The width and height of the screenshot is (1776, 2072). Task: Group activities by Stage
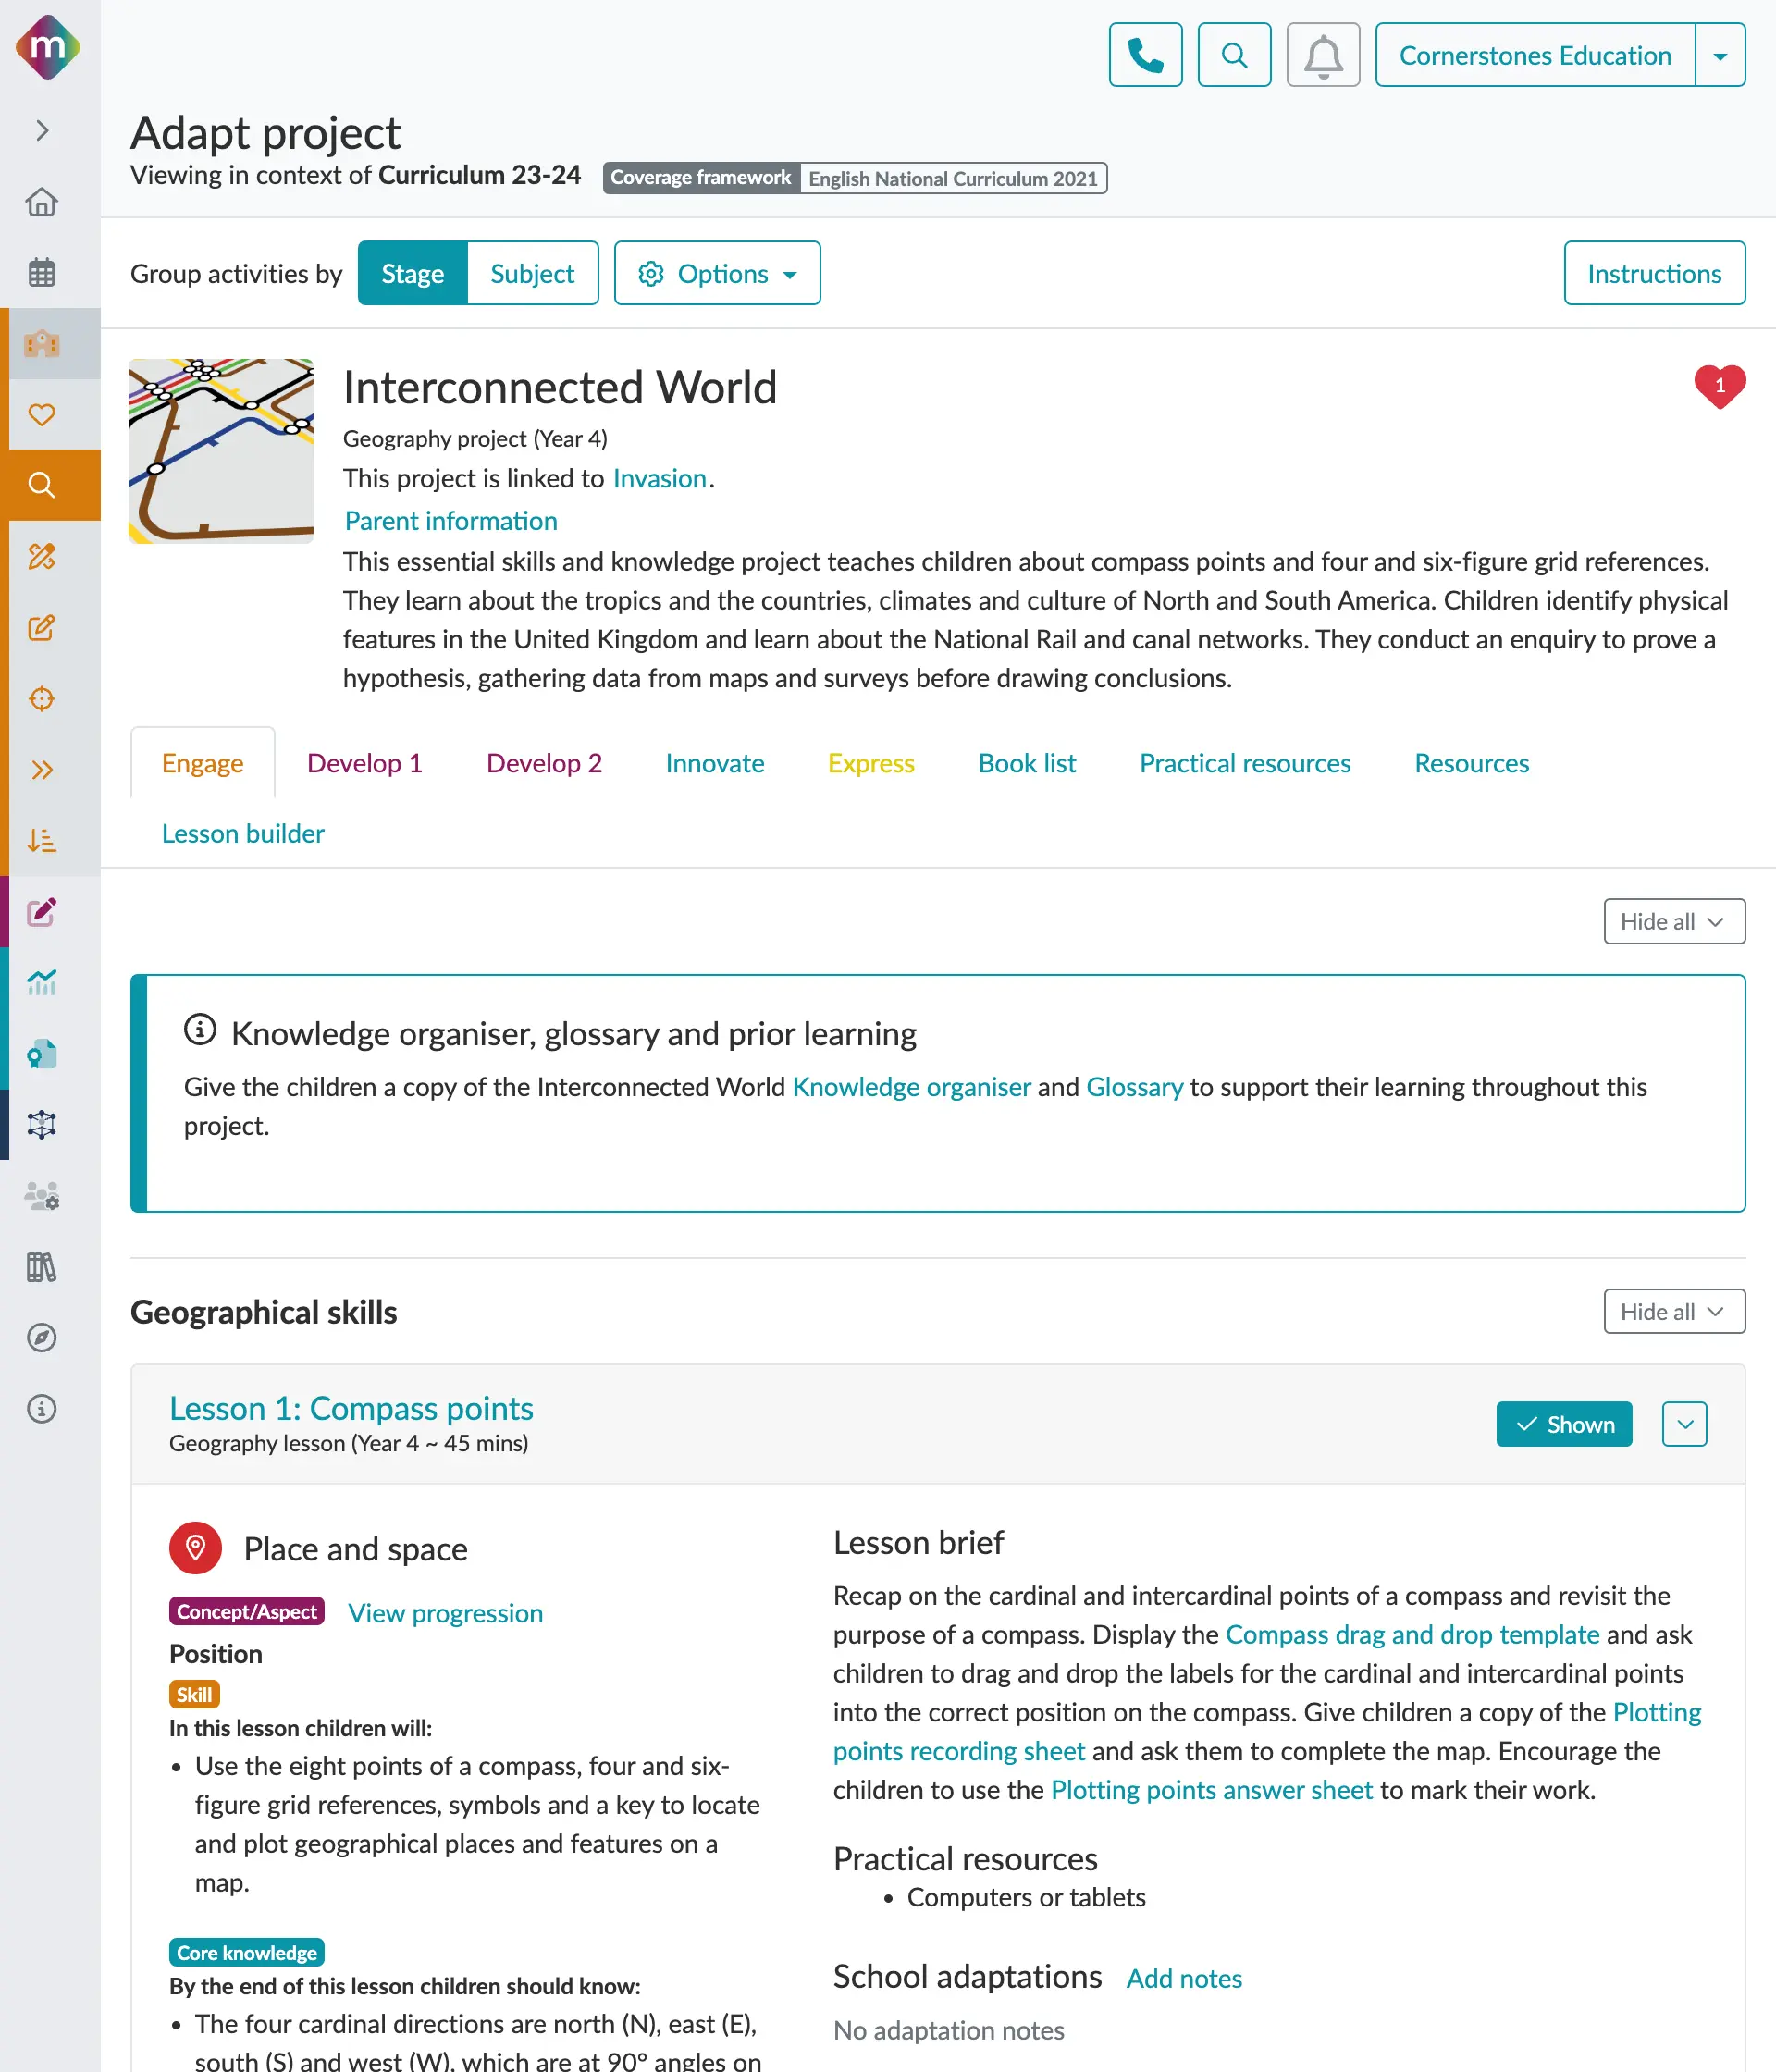click(x=412, y=273)
